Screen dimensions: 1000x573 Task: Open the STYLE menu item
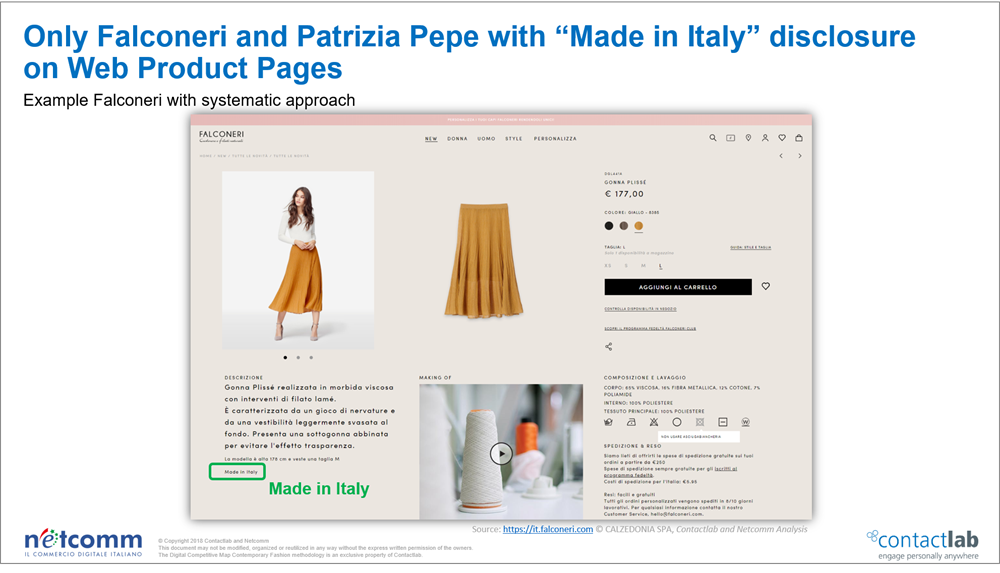click(x=514, y=138)
